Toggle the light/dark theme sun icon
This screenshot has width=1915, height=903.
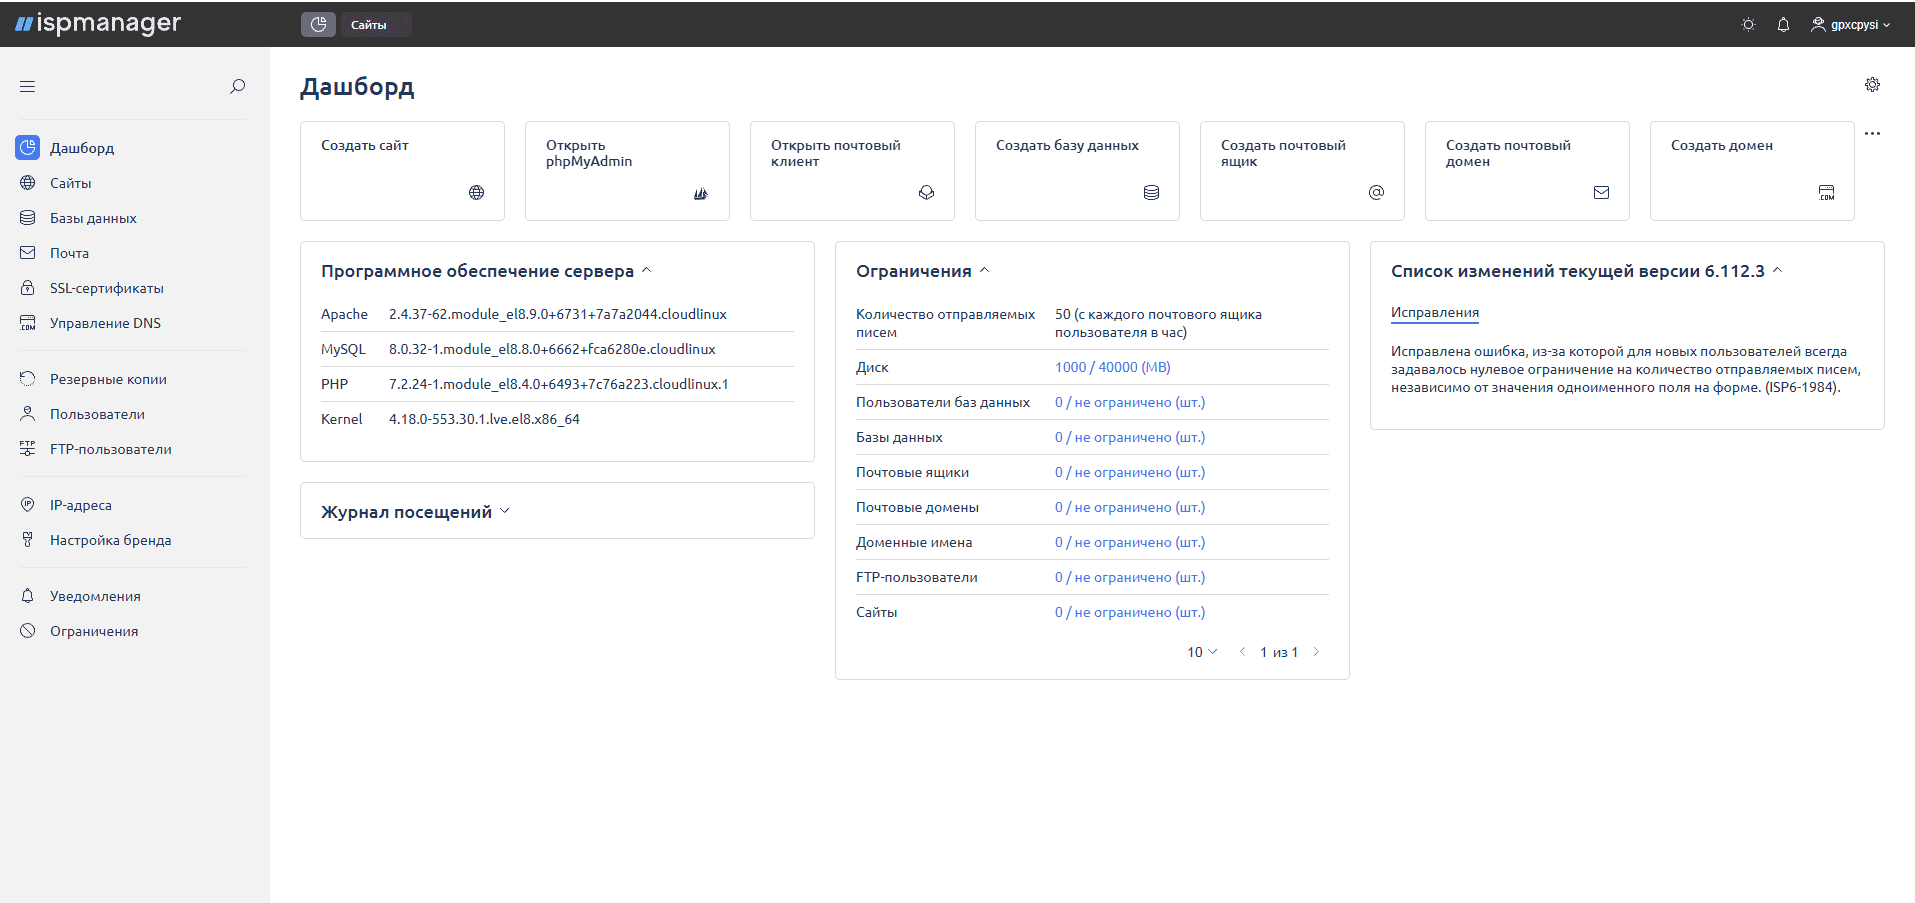[x=1748, y=25]
